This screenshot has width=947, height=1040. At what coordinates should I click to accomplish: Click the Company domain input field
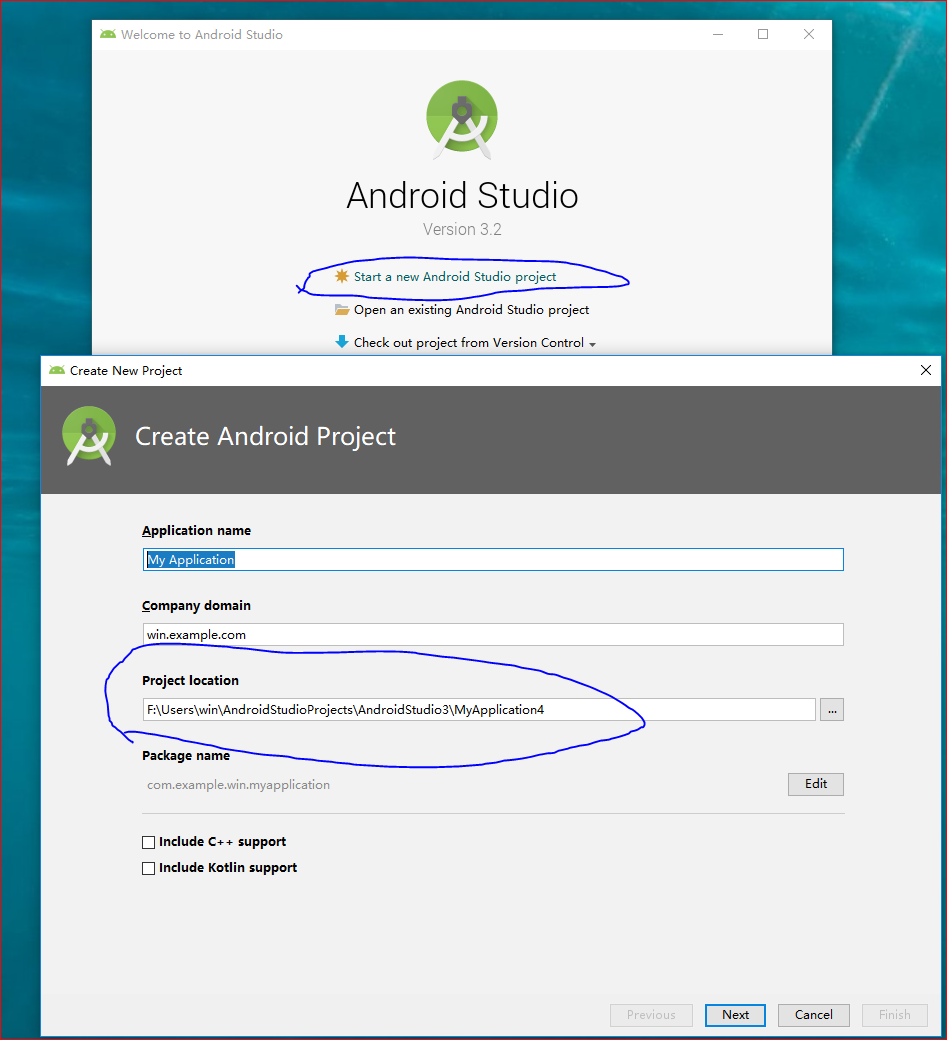493,634
